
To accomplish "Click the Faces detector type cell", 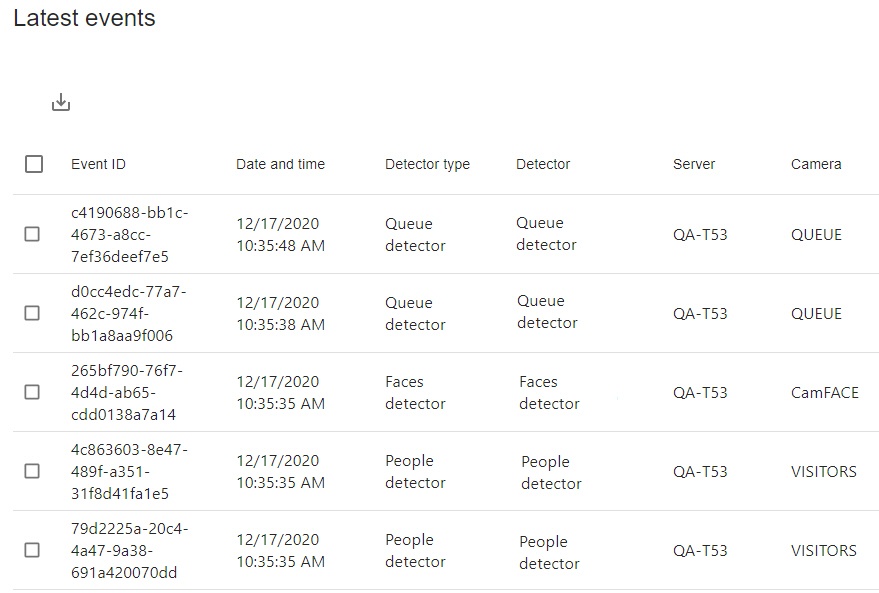I will click(415, 393).
